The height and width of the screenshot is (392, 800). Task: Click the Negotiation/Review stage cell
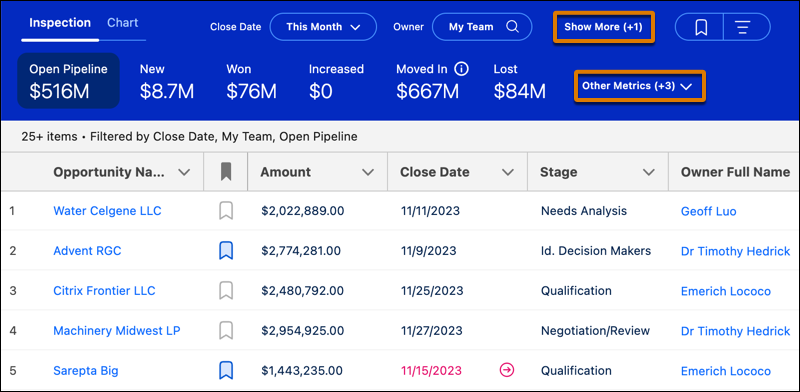(595, 330)
